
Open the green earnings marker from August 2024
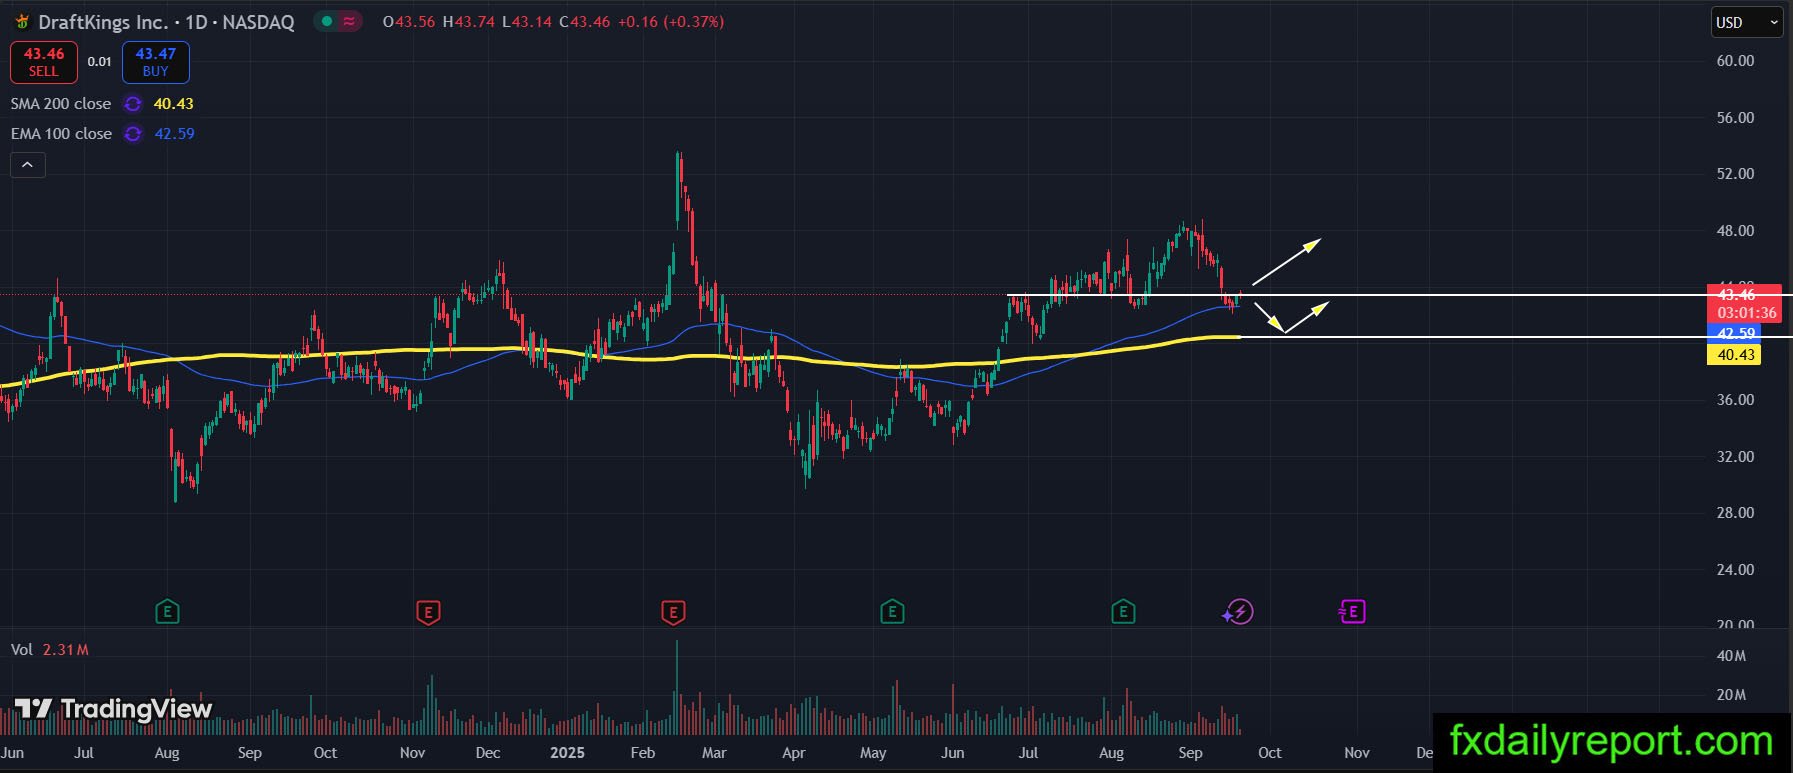167,611
